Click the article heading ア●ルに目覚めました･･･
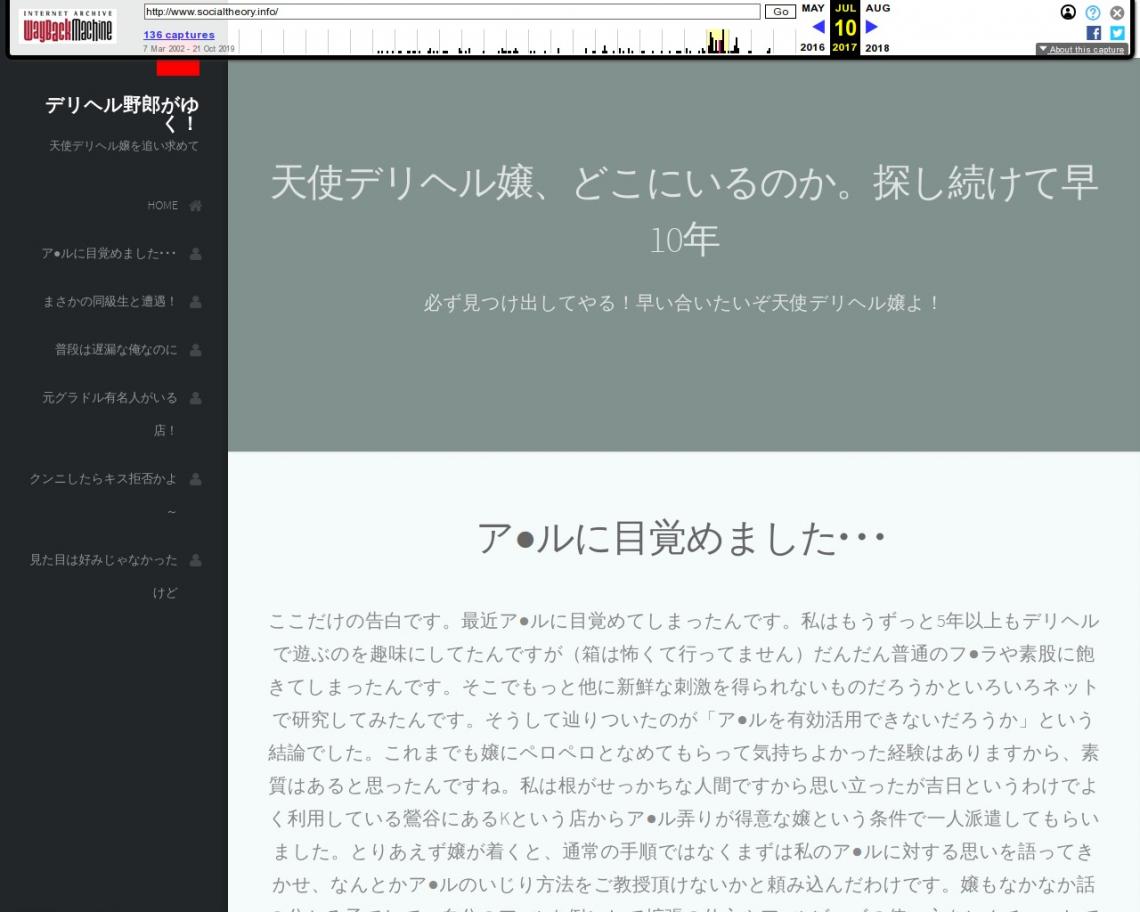The image size is (1140, 912). [683, 539]
